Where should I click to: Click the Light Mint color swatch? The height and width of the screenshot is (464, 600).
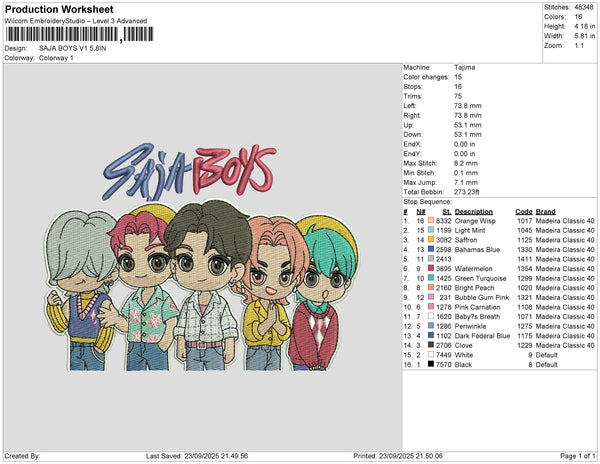coord(431,230)
